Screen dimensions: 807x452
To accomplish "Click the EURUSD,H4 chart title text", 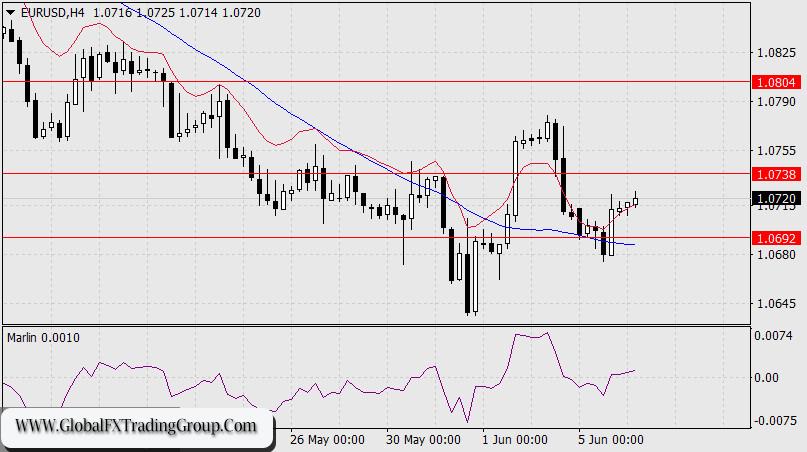I will tap(52, 13).
